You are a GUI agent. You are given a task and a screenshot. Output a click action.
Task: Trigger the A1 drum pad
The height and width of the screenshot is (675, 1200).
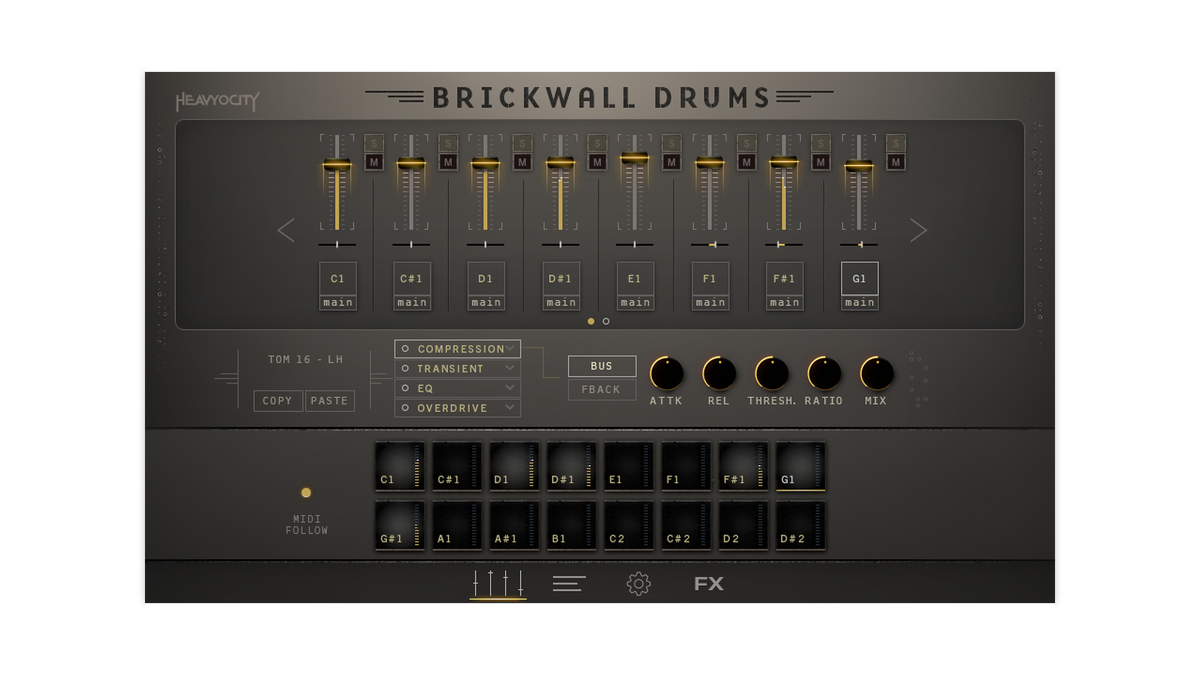(457, 525)
